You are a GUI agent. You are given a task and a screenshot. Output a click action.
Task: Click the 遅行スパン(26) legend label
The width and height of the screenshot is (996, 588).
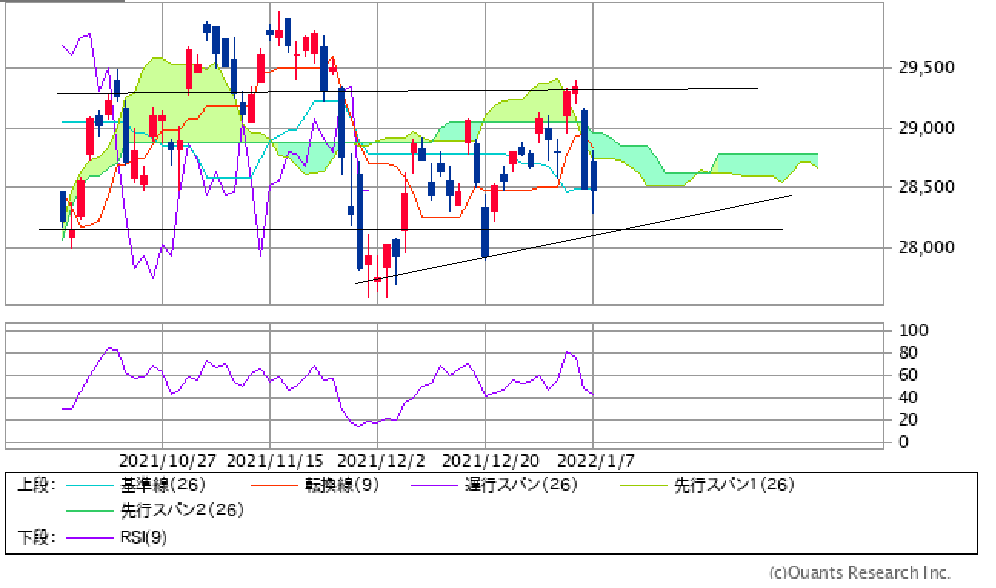521,485
